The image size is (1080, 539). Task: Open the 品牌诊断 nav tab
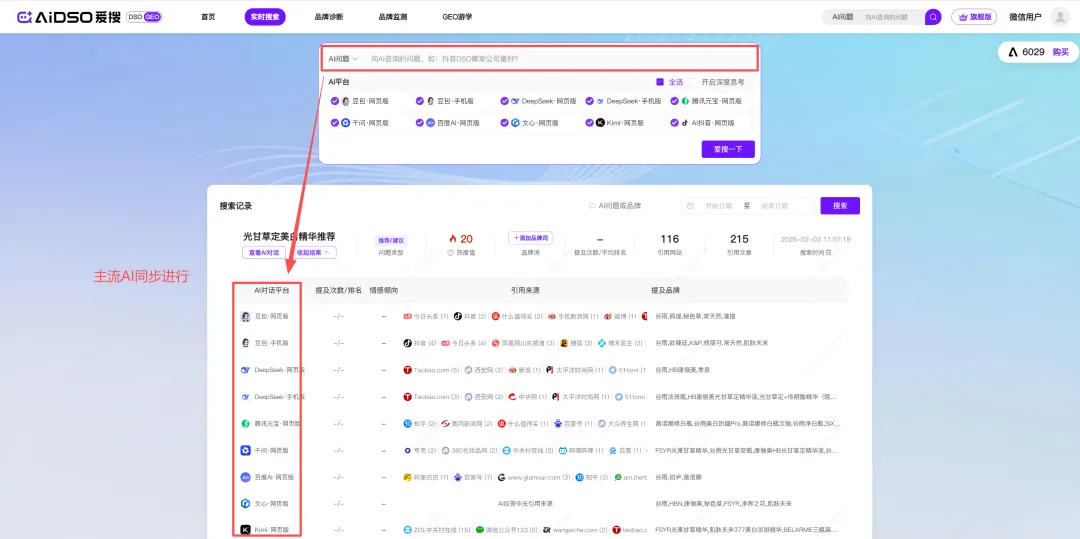point(328,17)
